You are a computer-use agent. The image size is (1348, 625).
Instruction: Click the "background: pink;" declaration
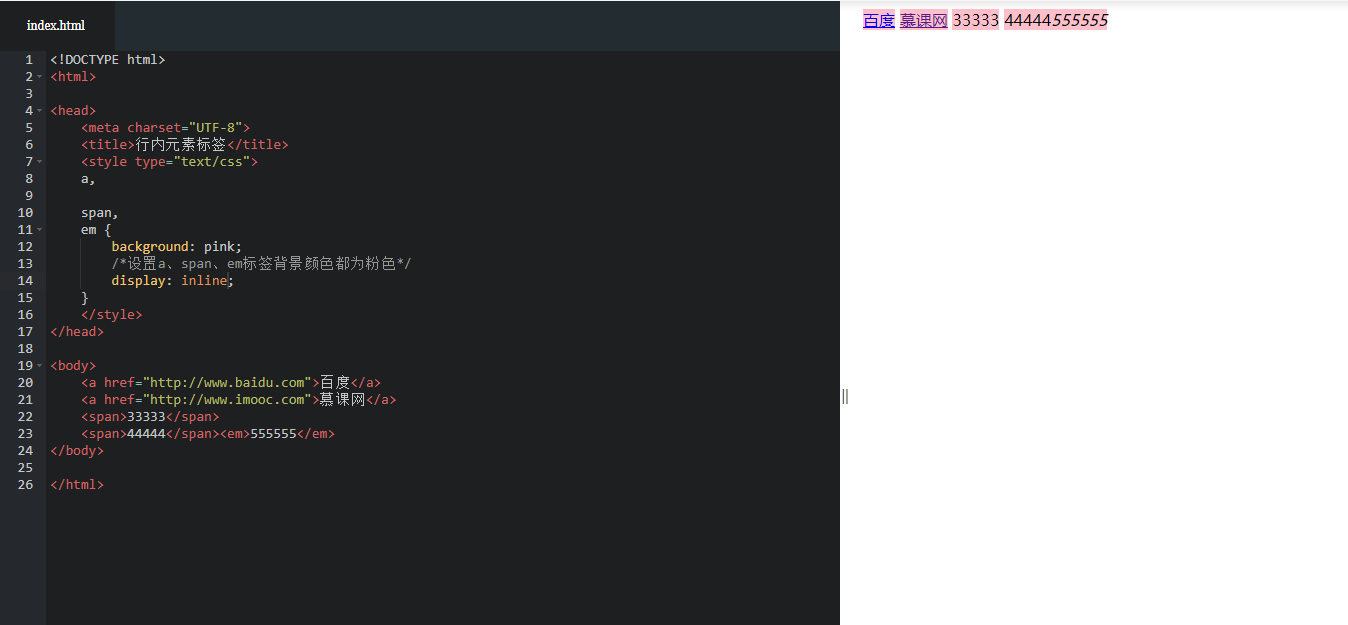coord(177,247)
